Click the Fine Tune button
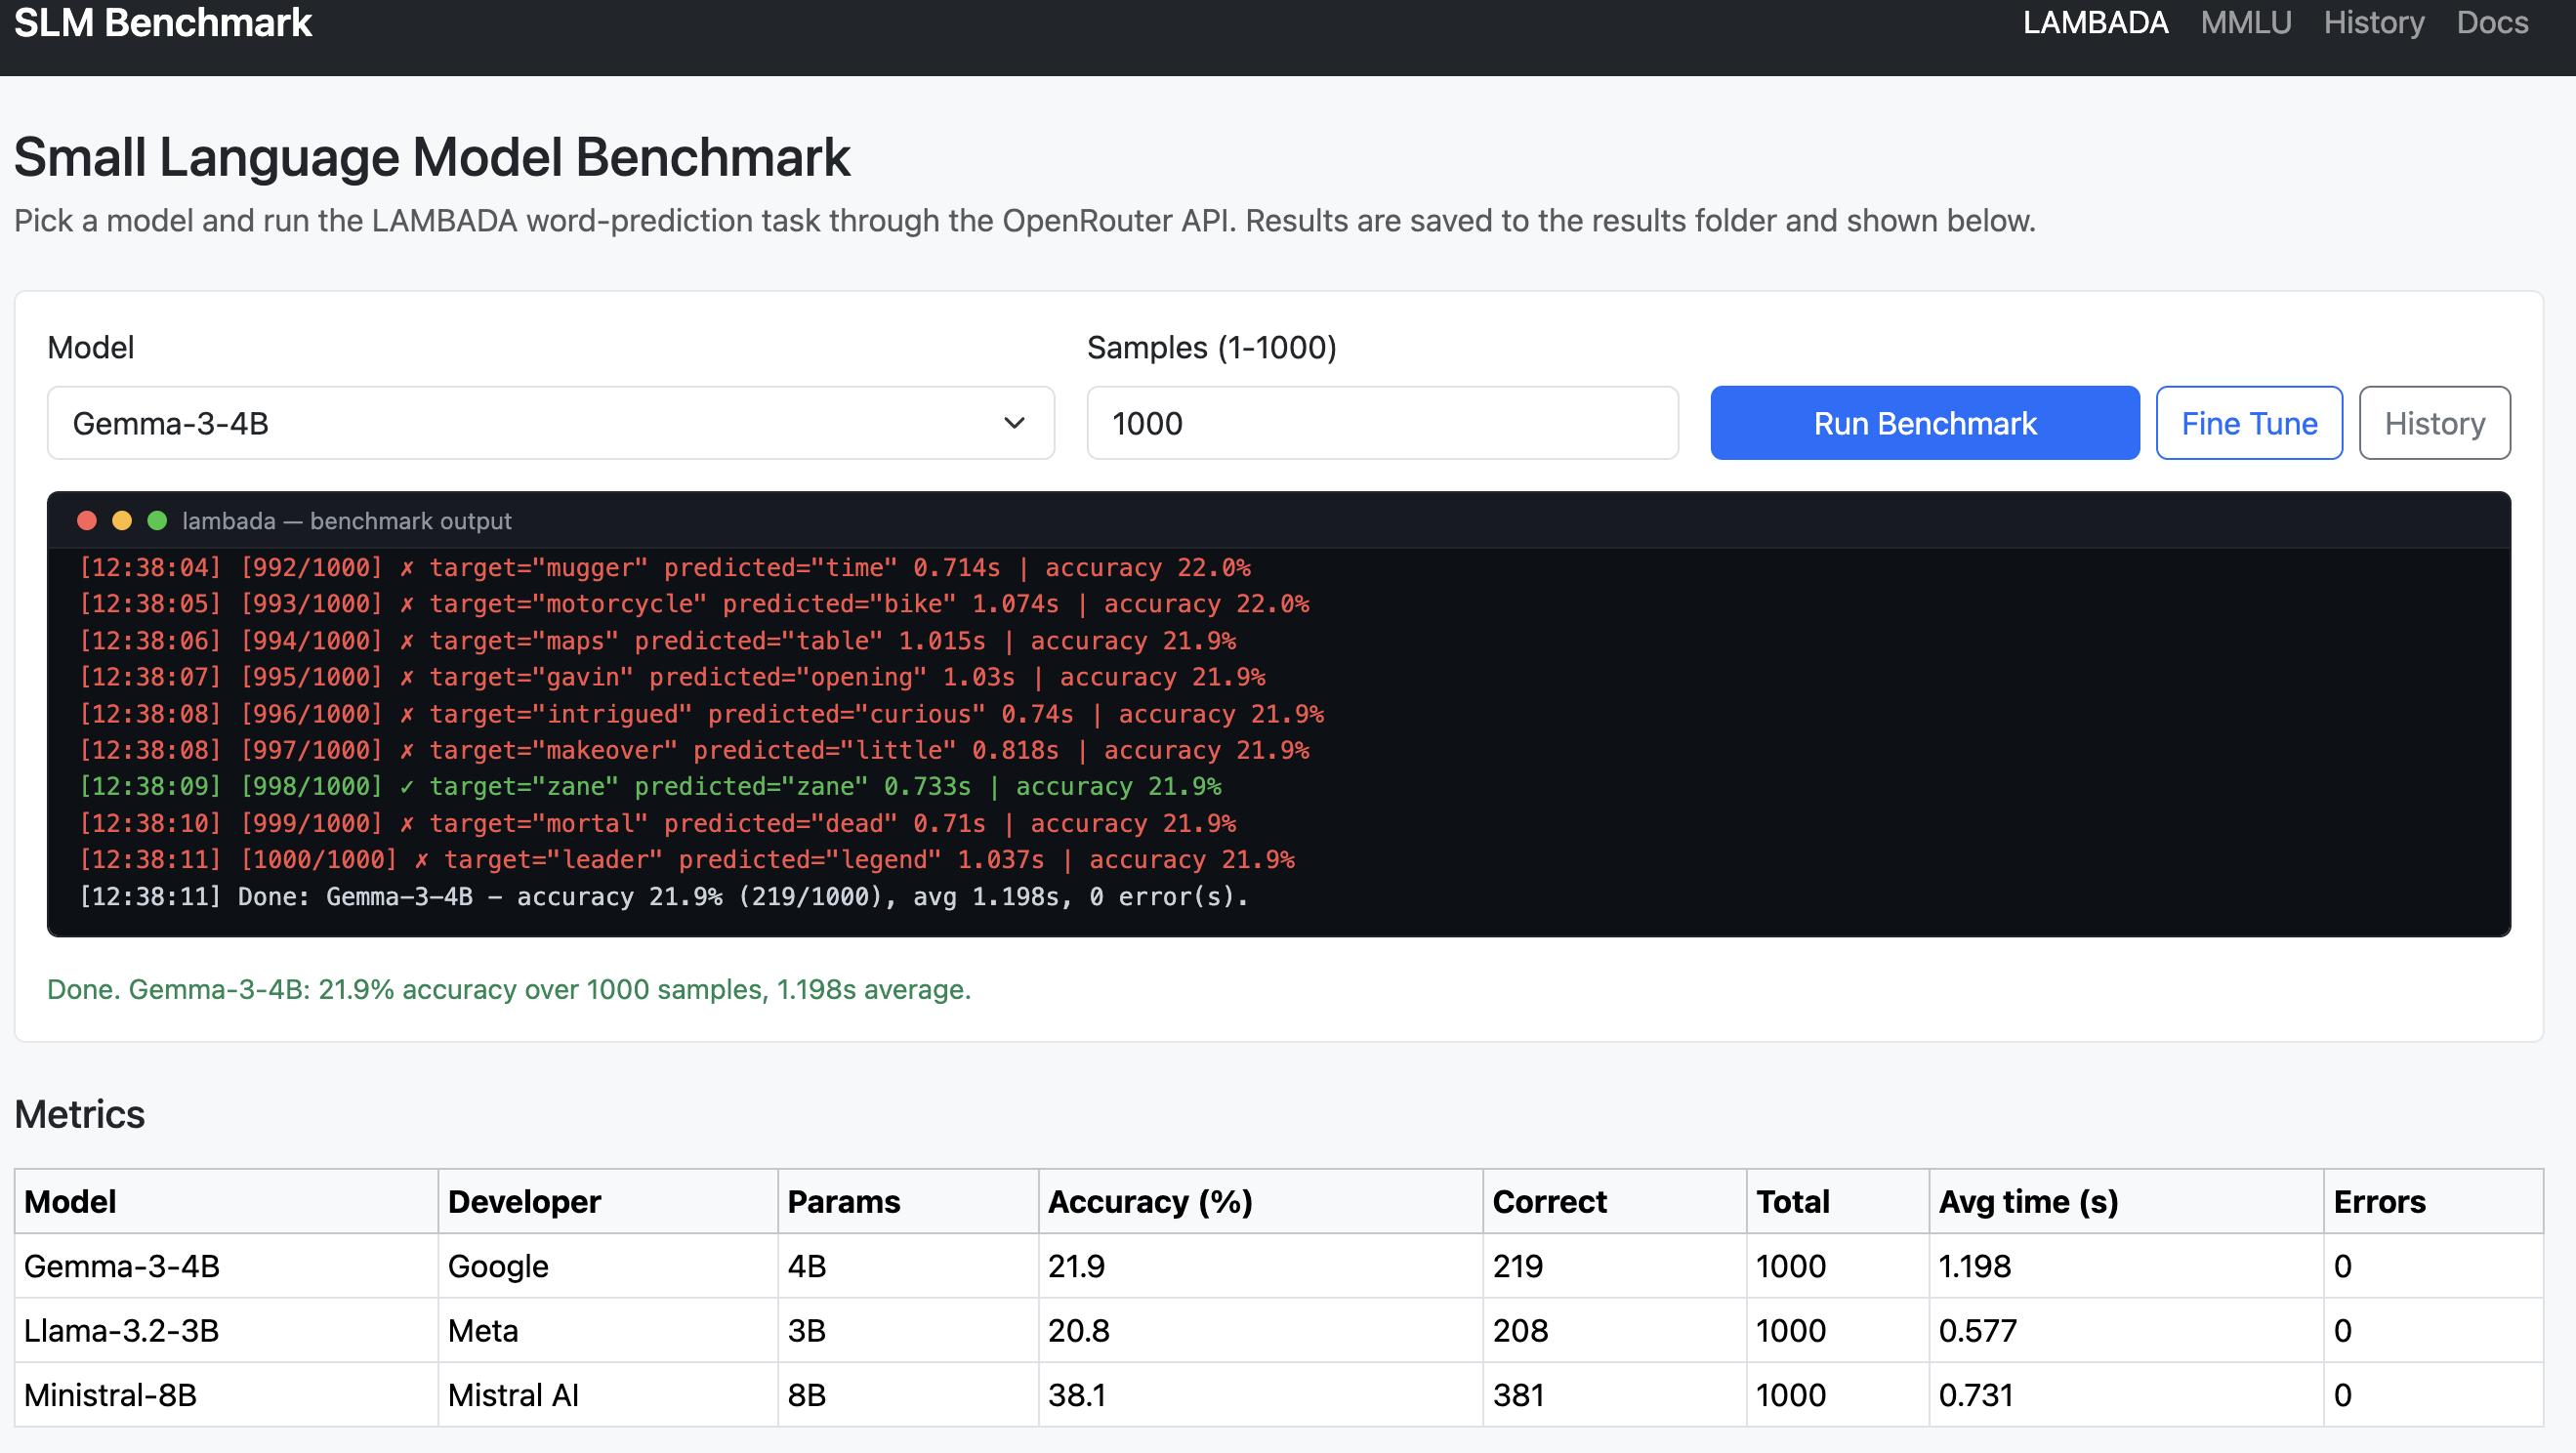This screenshot has height=1453, width=2576. 2249,423
